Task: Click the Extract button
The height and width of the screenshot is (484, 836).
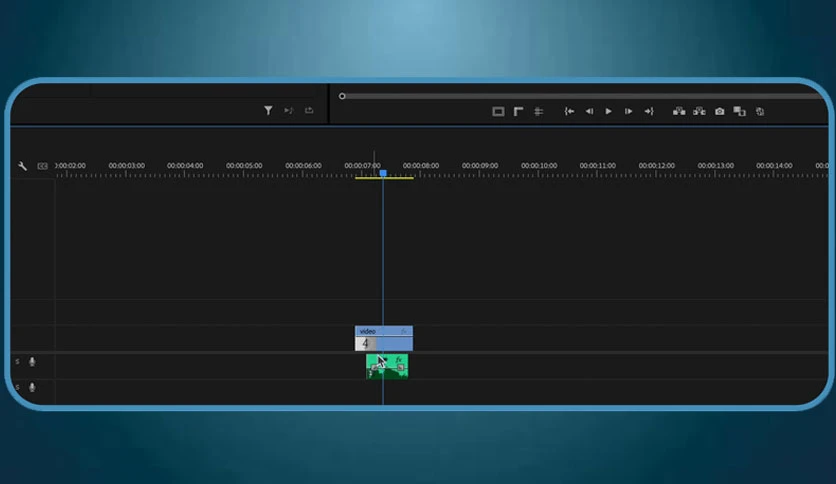Action: tap(699, 111)
